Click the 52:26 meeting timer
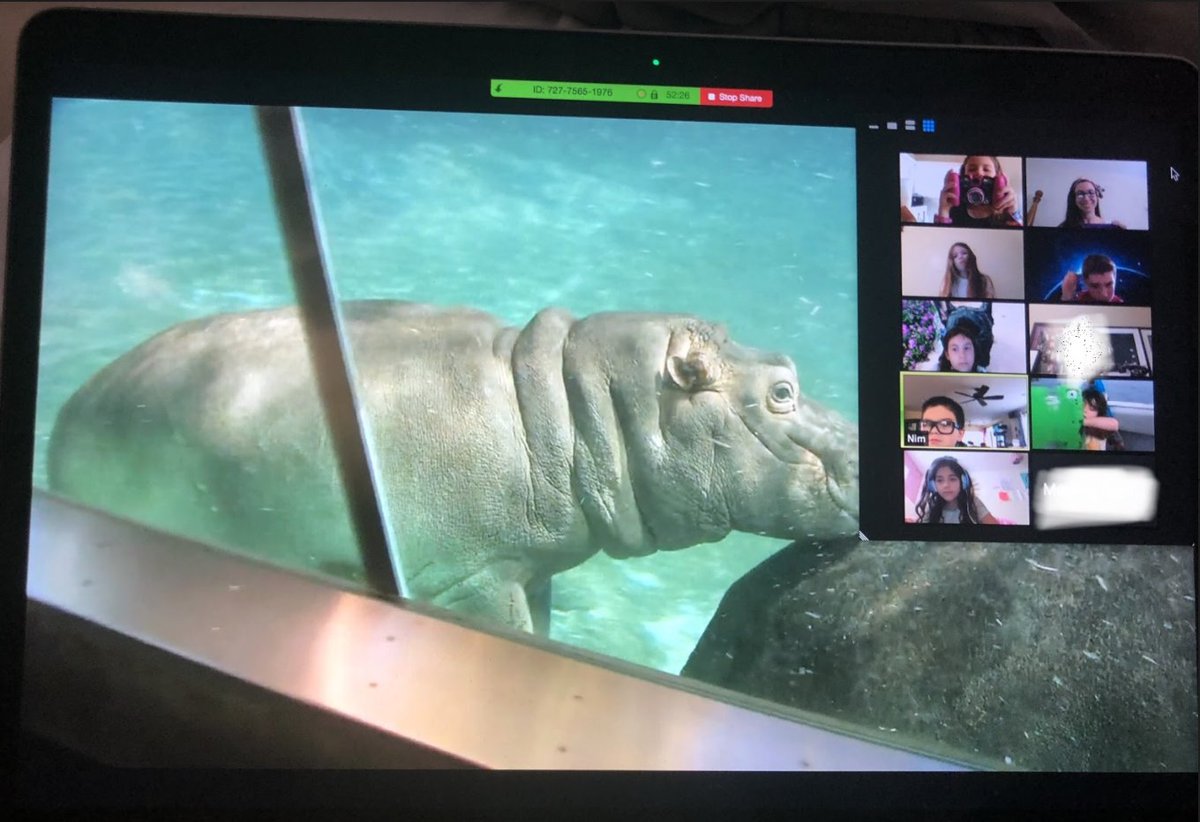The height and width of the screenshot is (822, 1200). 678,95
